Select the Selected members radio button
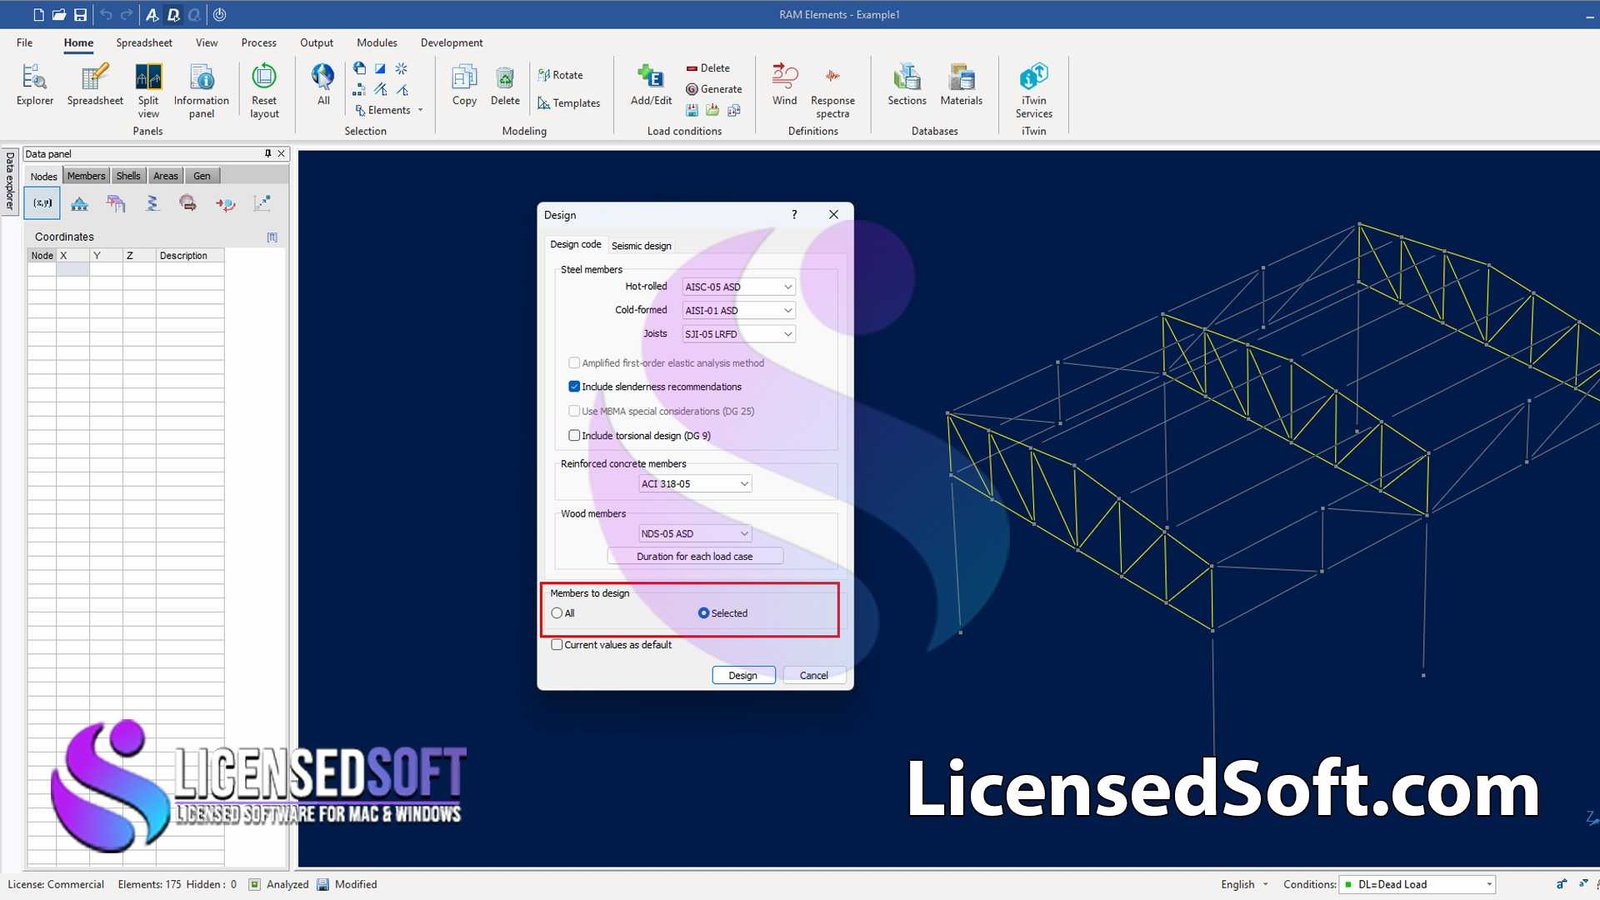 pyautogui.click(x=703, y=613)
